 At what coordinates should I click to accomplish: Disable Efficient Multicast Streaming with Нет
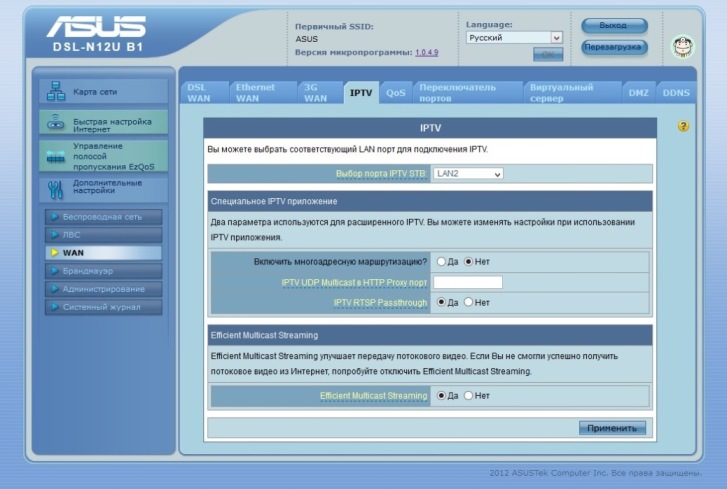coord(469,395)
